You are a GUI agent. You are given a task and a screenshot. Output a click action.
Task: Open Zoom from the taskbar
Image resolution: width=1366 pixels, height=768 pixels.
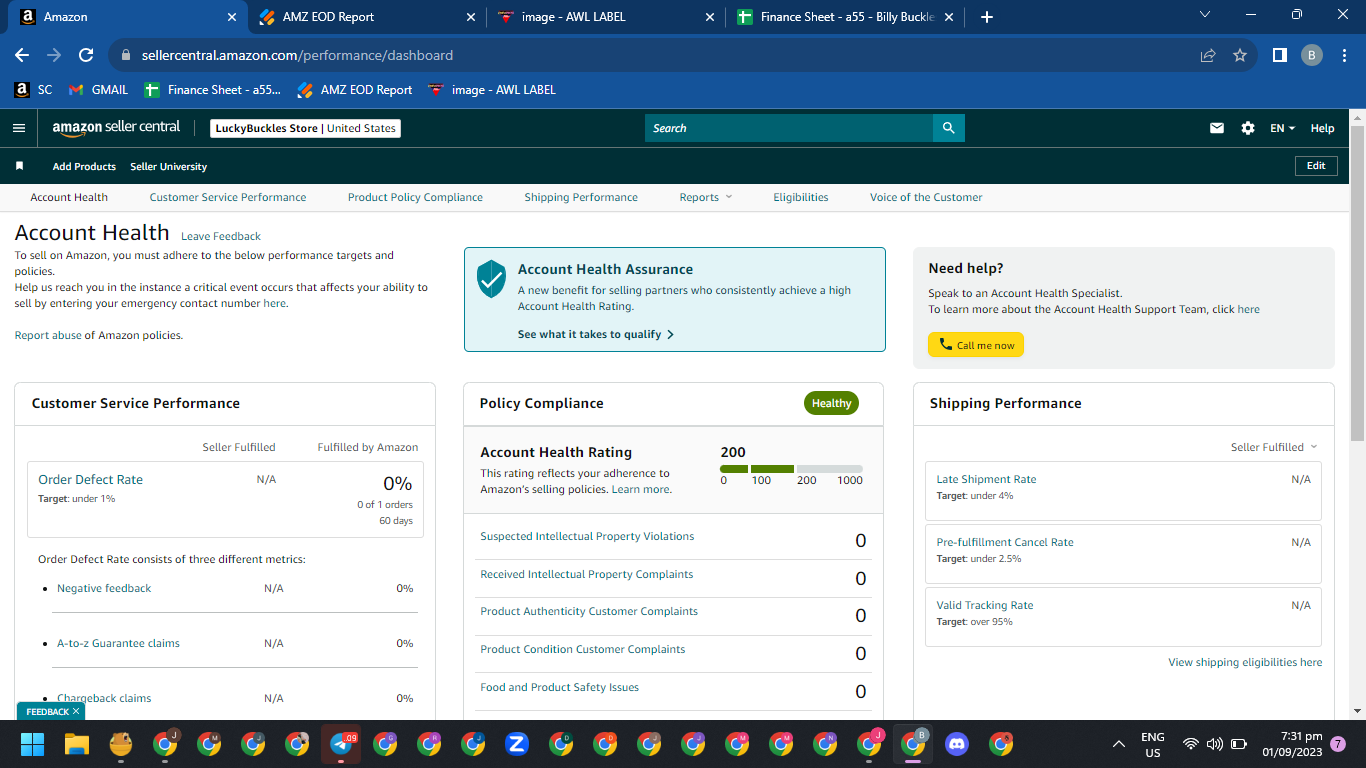517,744
